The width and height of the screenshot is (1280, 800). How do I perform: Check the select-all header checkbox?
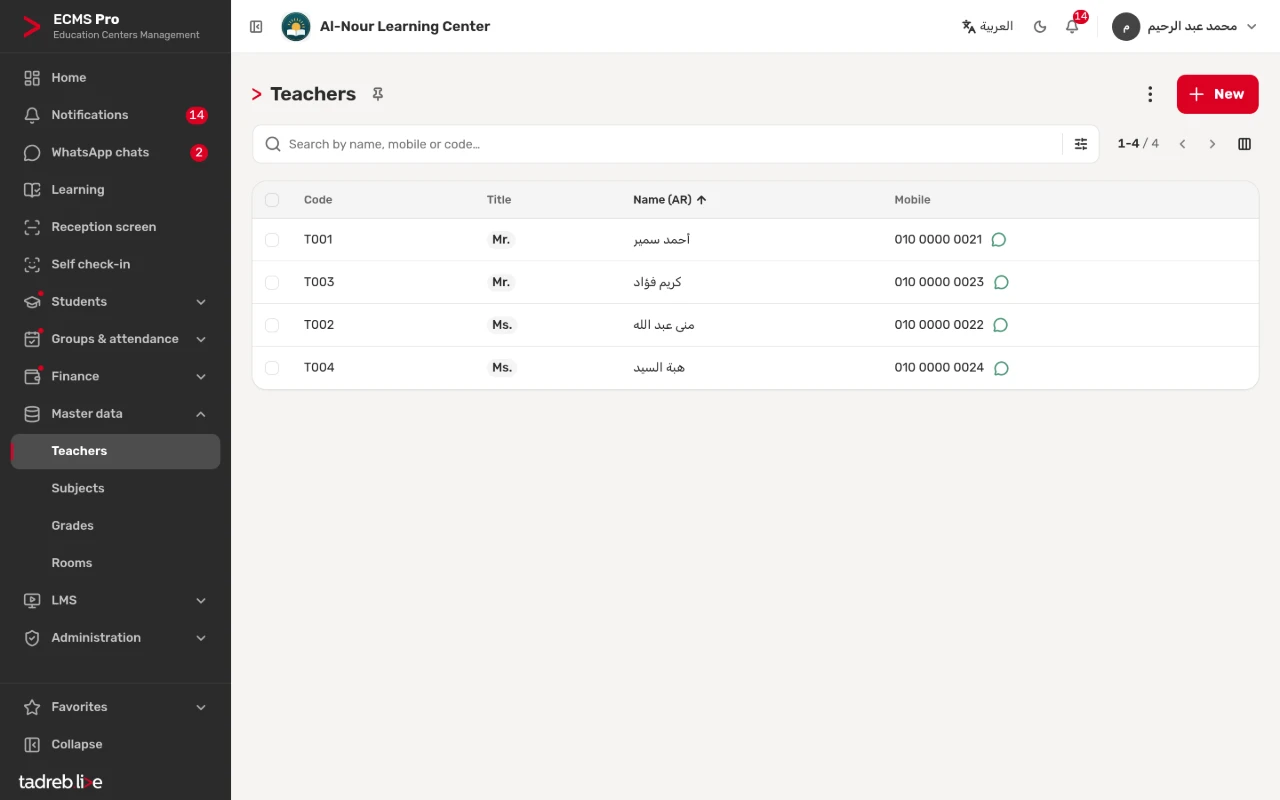click(272, 200)
